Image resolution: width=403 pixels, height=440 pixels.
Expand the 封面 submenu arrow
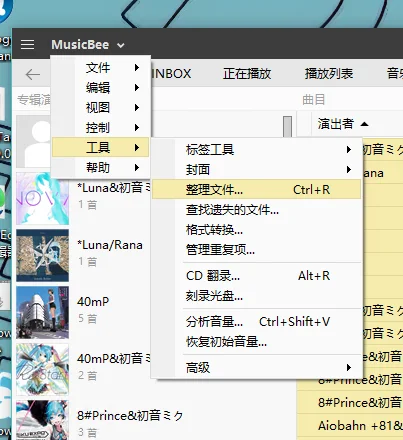pyautogui.click(x=349, y=169)
